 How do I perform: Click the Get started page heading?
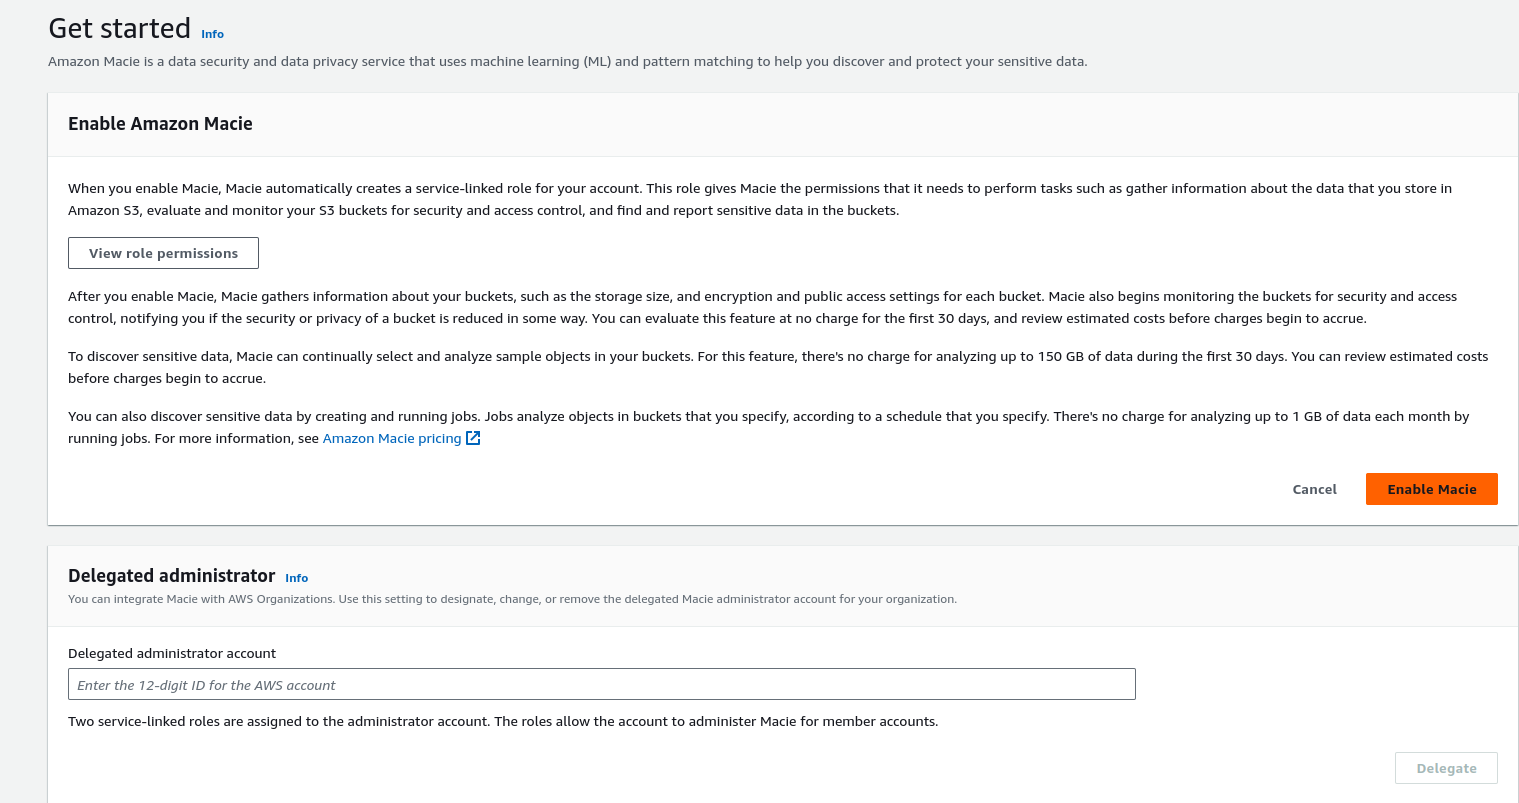point(120,28)
